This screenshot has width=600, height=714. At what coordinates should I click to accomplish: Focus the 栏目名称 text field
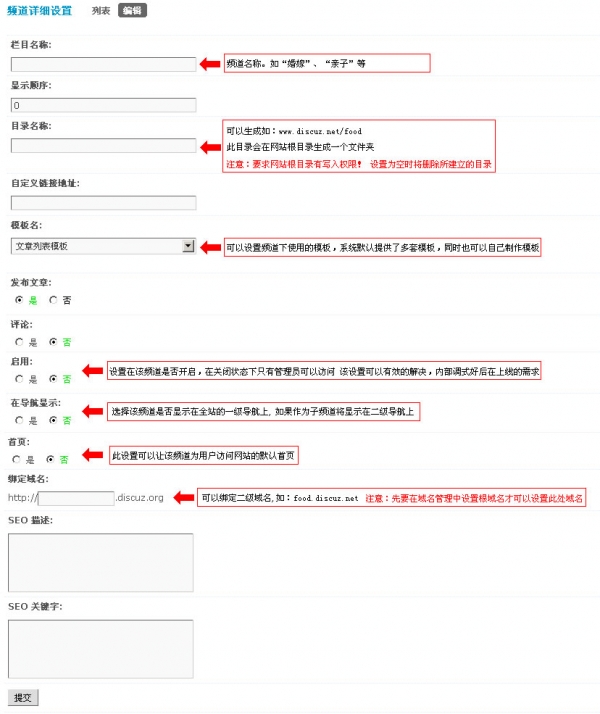point(103,64)
